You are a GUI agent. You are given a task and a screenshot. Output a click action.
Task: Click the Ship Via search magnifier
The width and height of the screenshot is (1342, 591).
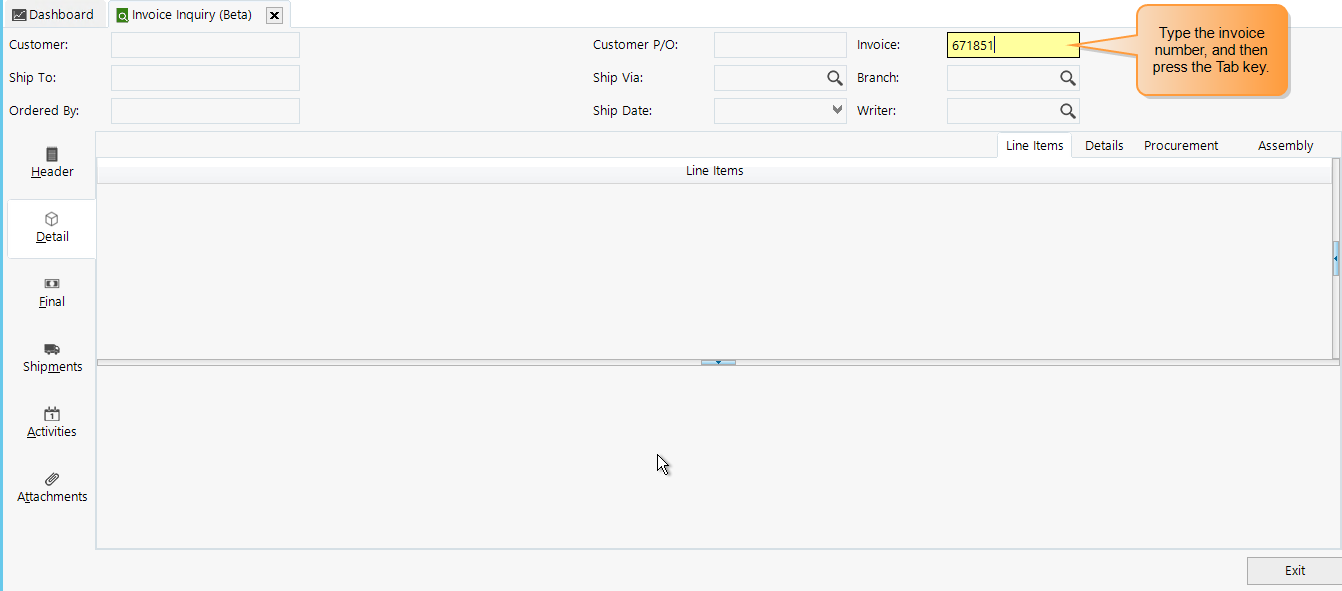(x=834, y=78)
